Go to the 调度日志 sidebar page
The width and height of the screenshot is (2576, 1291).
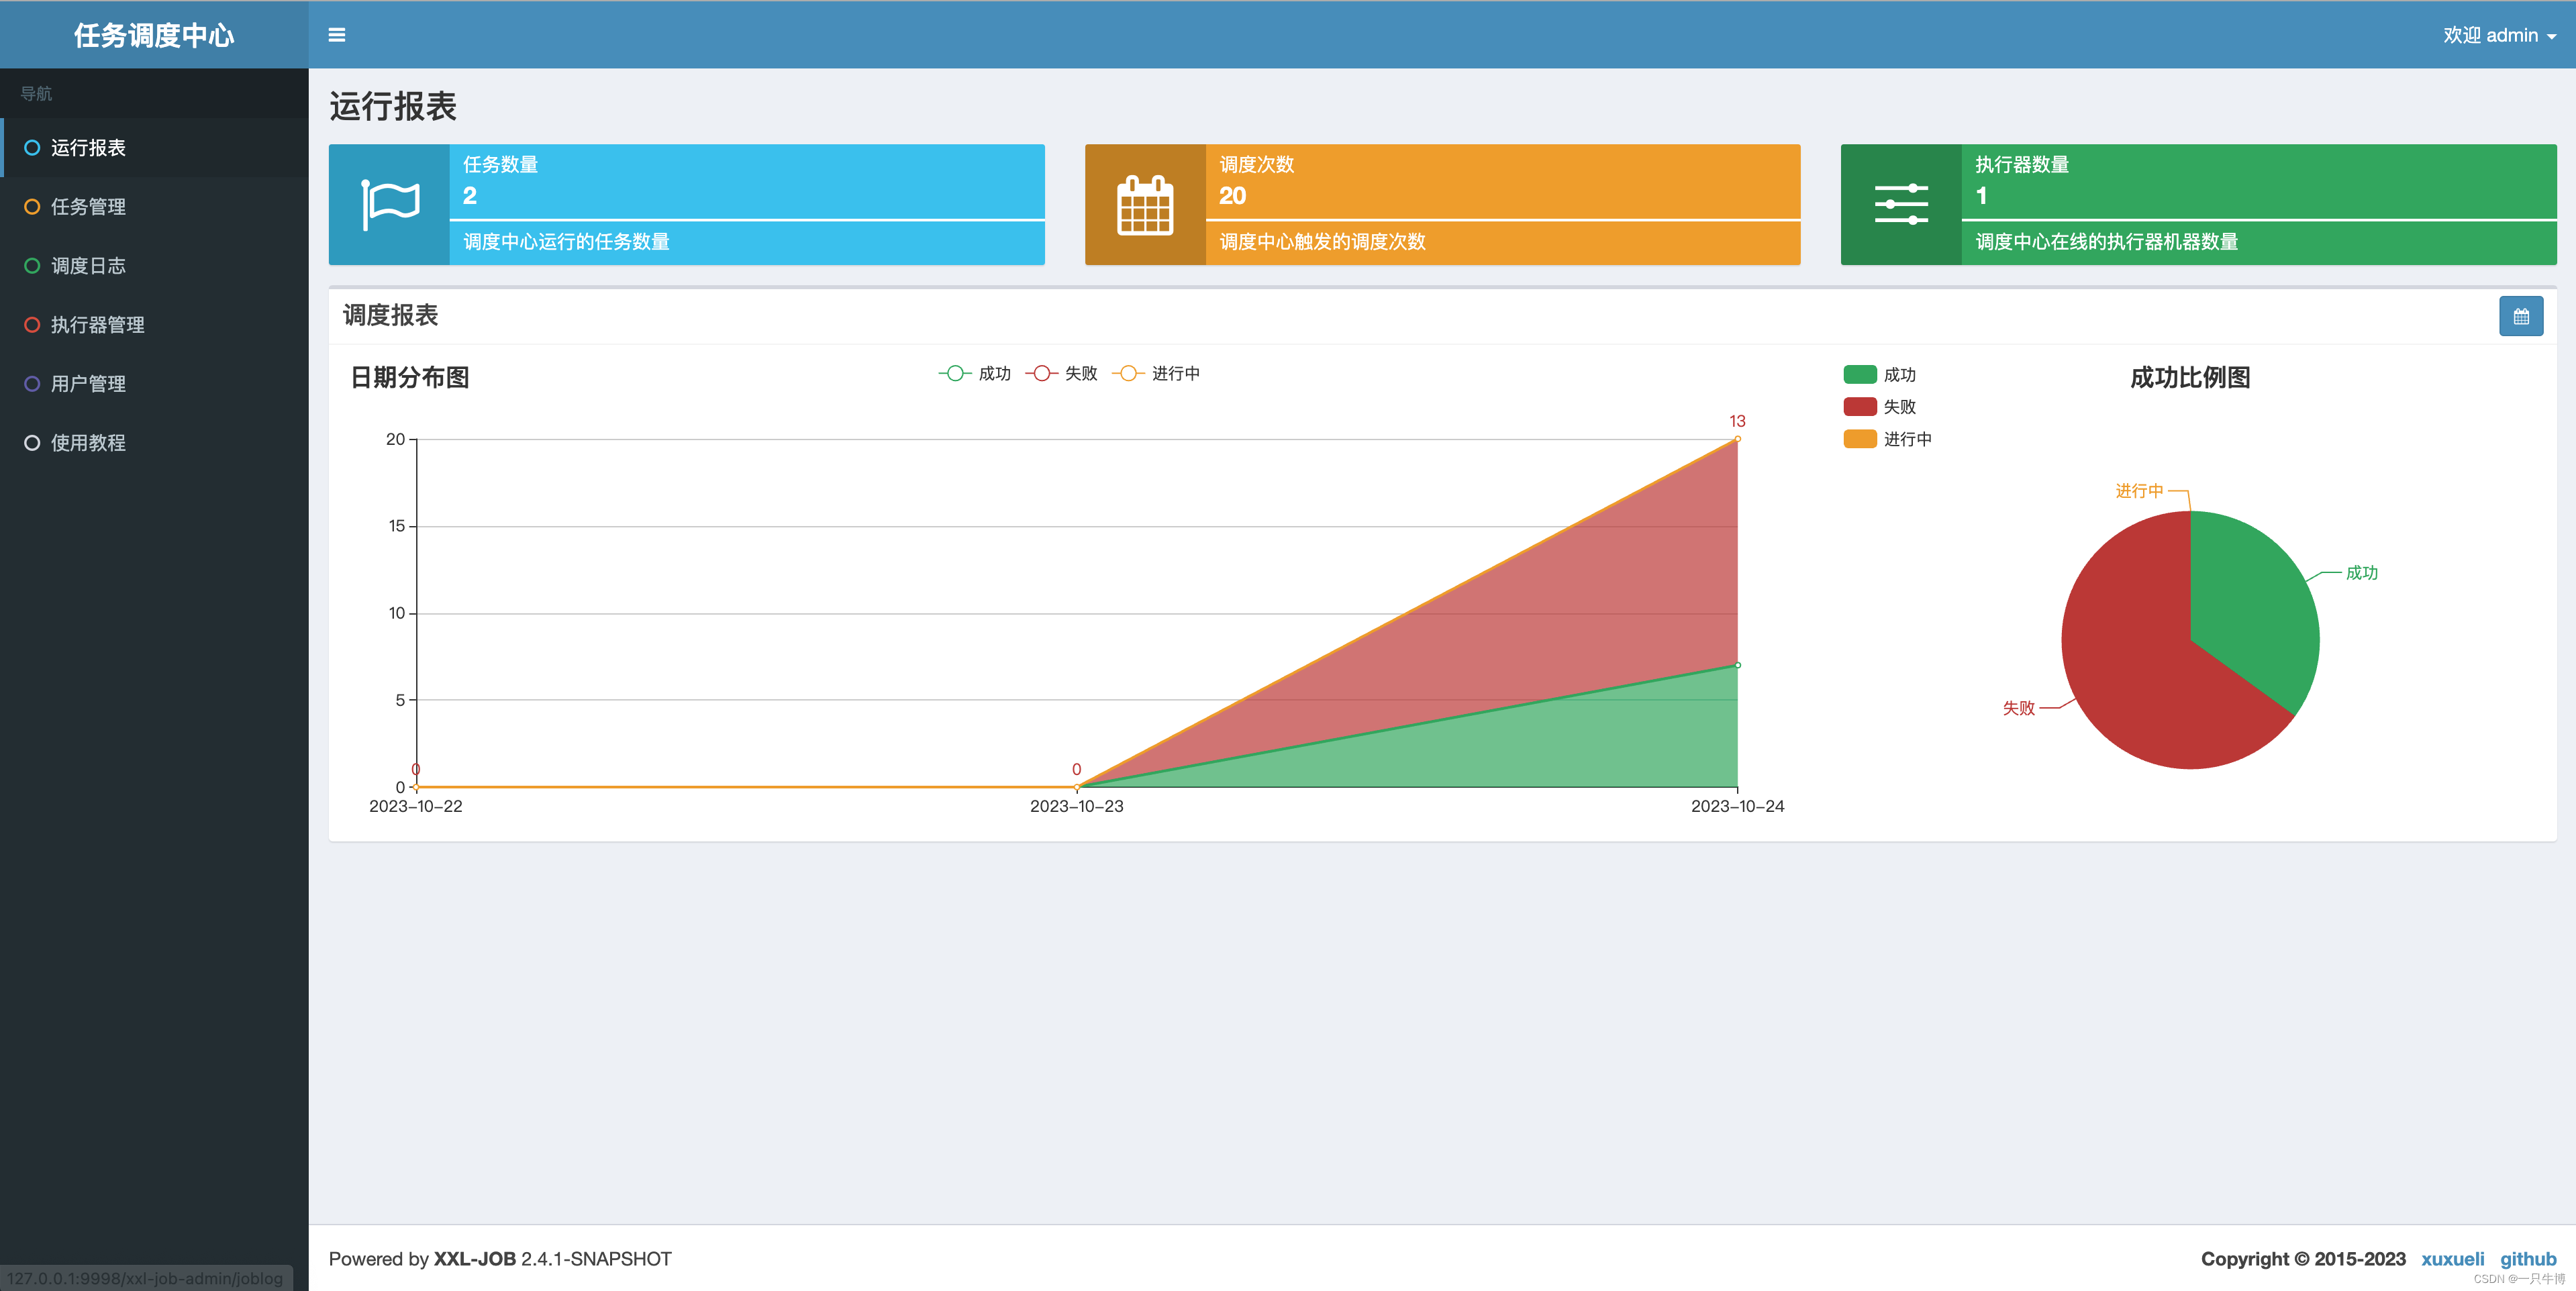[x=88, y=266]
